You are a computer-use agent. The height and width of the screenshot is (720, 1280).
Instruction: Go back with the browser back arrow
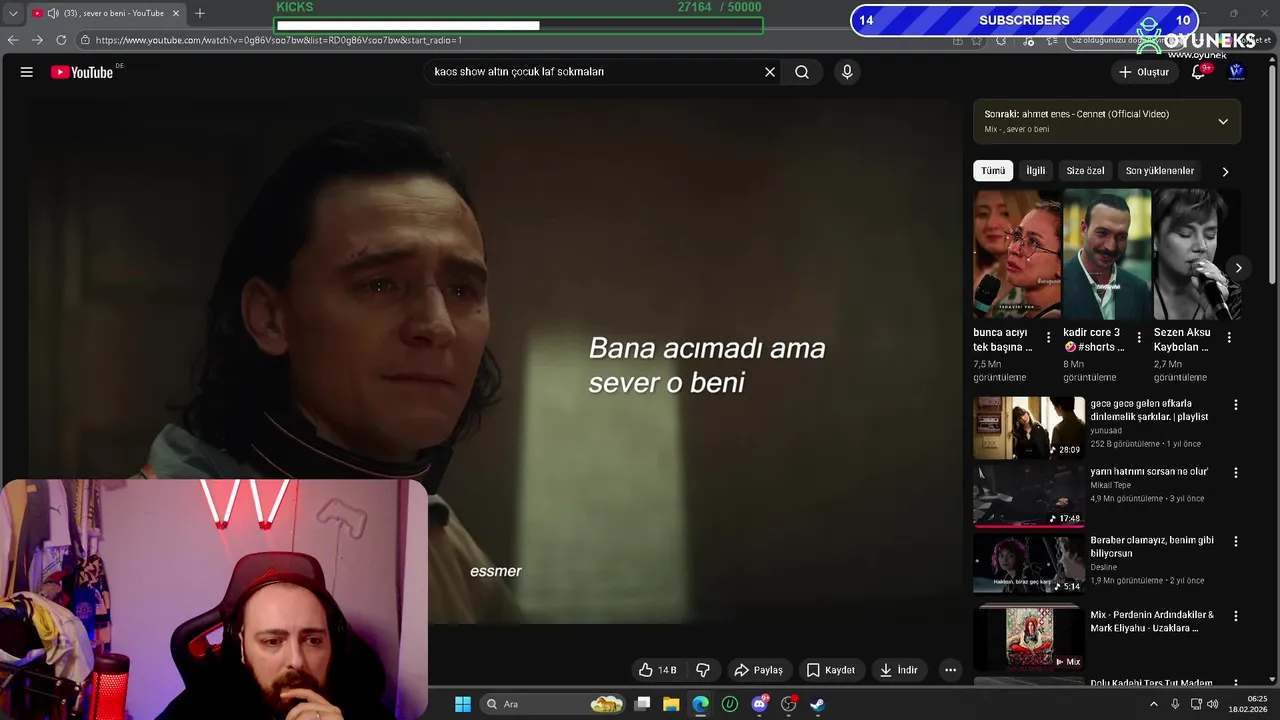tap(13, 40)
